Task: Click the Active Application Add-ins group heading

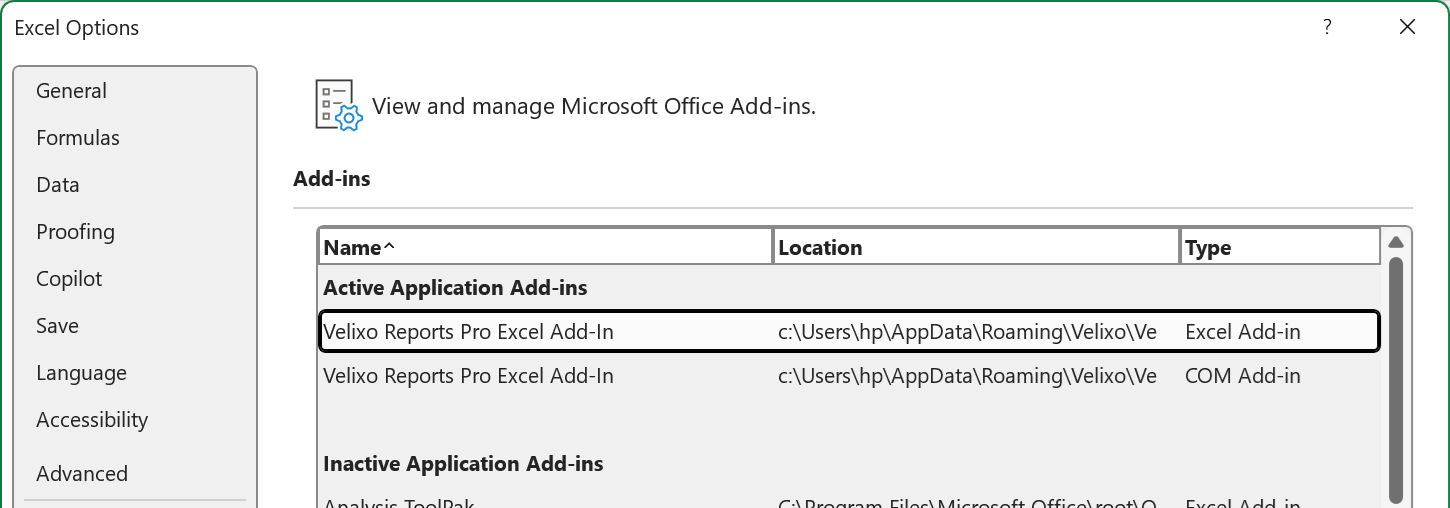Action: (455, 288)
